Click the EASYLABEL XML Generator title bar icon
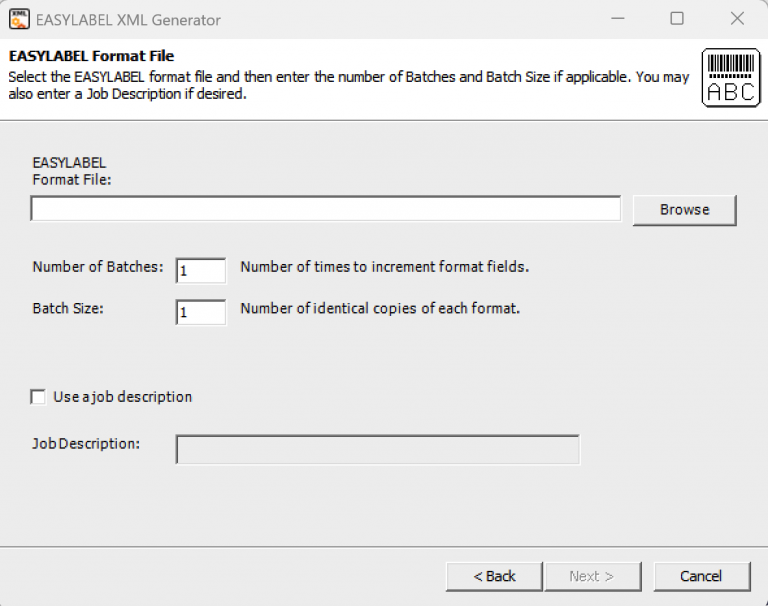This screenshot has height=606, width=768. (x=18, y=19)
